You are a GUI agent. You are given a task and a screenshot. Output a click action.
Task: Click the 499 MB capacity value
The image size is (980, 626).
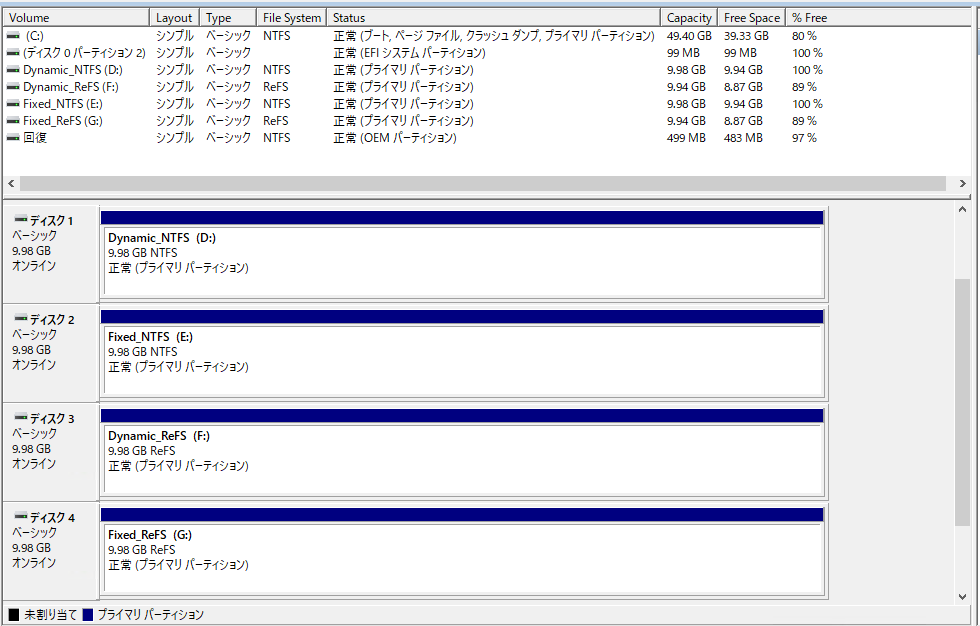click(686, 137)
